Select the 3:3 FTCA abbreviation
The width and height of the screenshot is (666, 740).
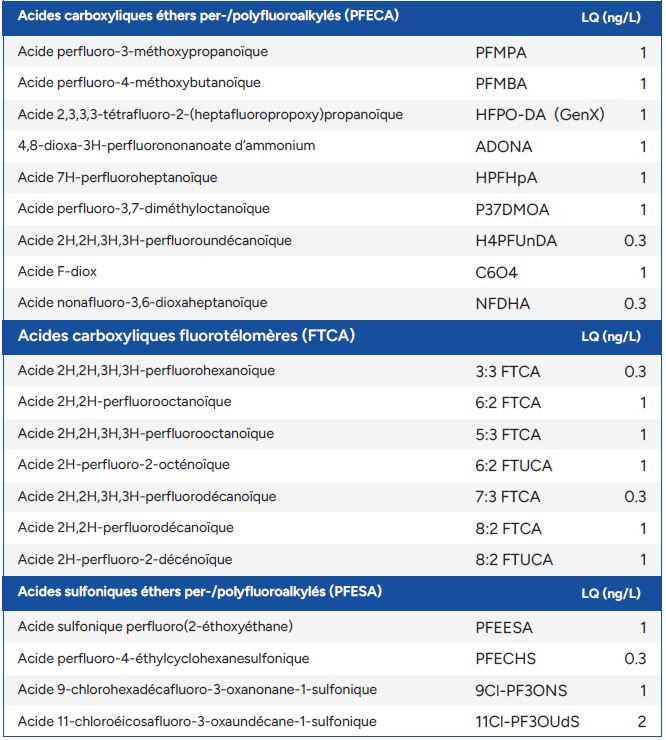coord(508,372)
